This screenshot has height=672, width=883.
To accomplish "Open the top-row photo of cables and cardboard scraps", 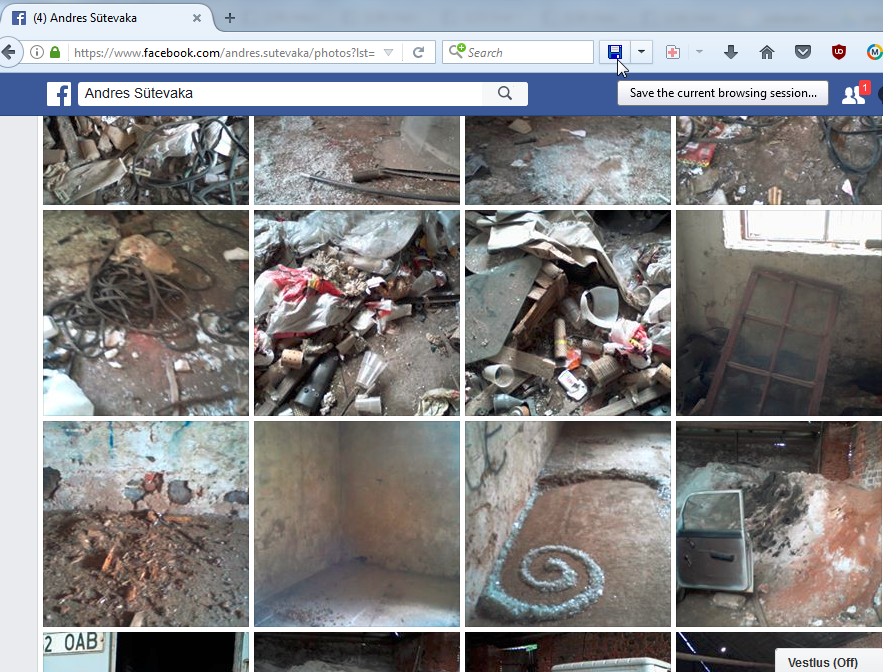I will tap(146, 160).
